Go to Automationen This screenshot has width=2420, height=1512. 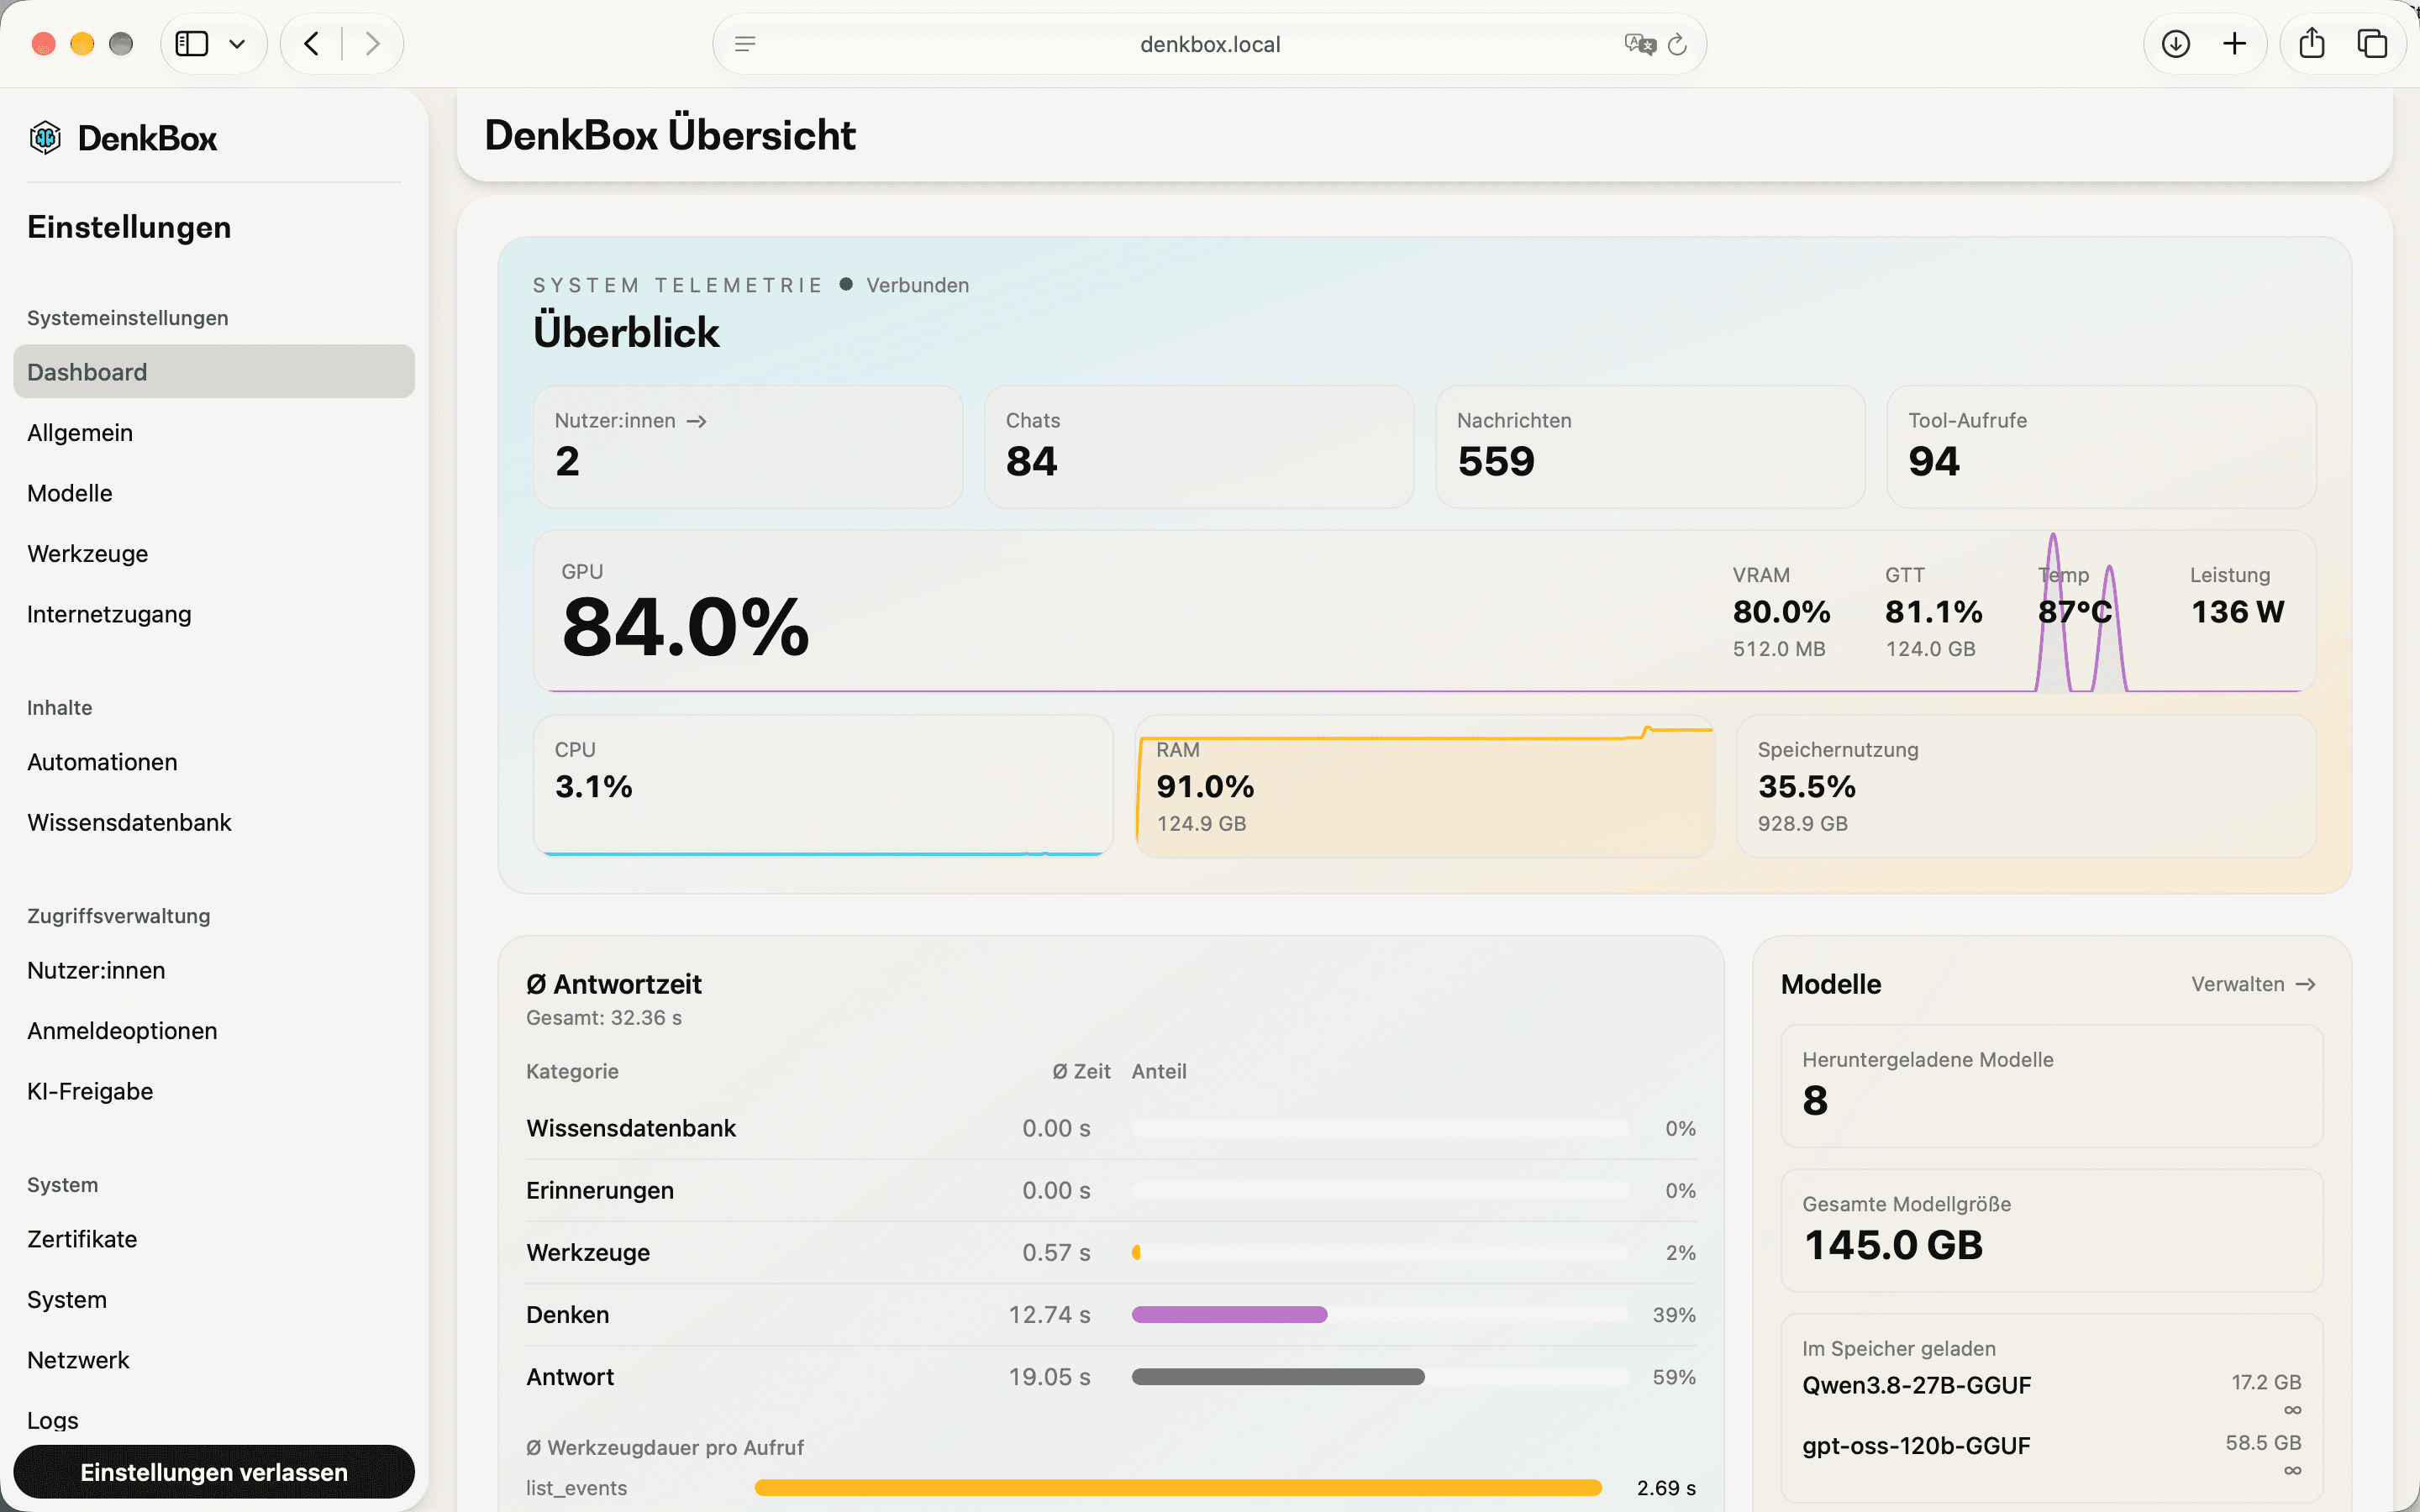(102, 762)
